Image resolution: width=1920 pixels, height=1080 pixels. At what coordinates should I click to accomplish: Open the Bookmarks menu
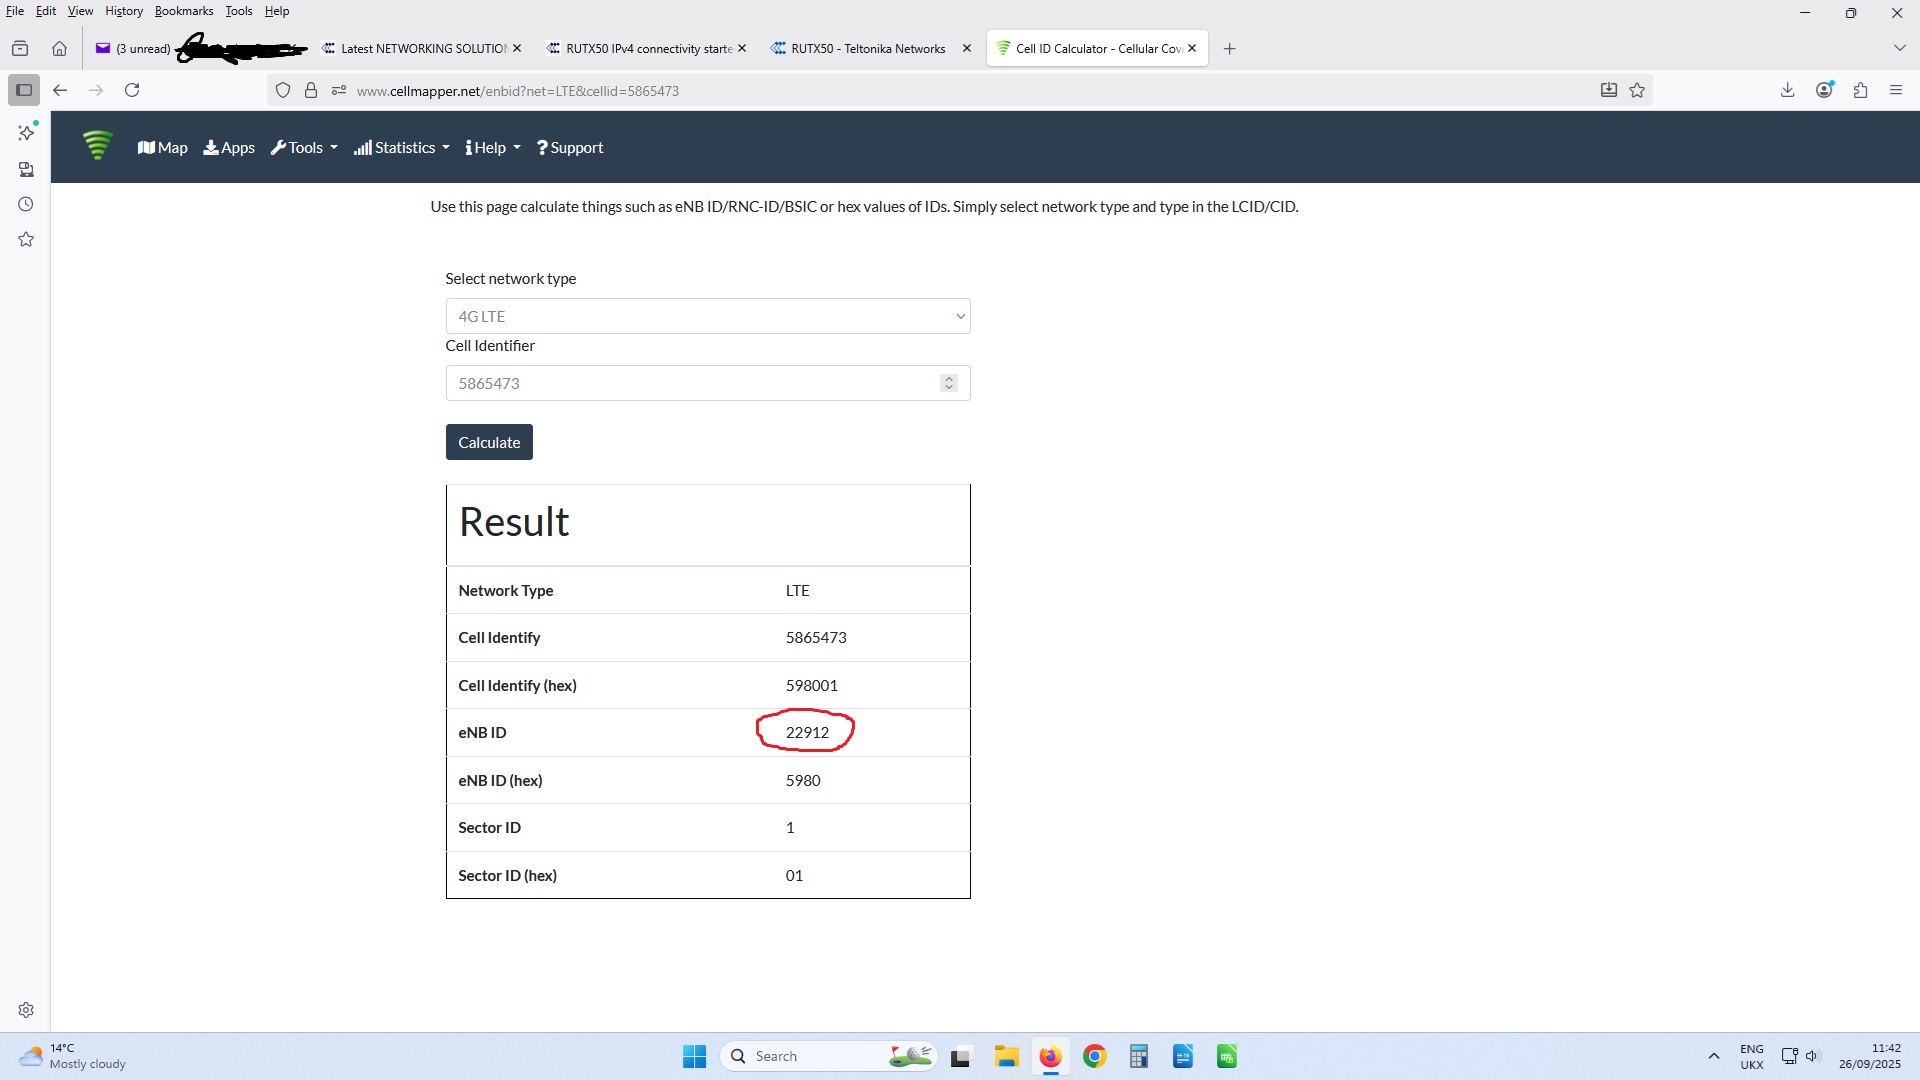coord(183,11)
